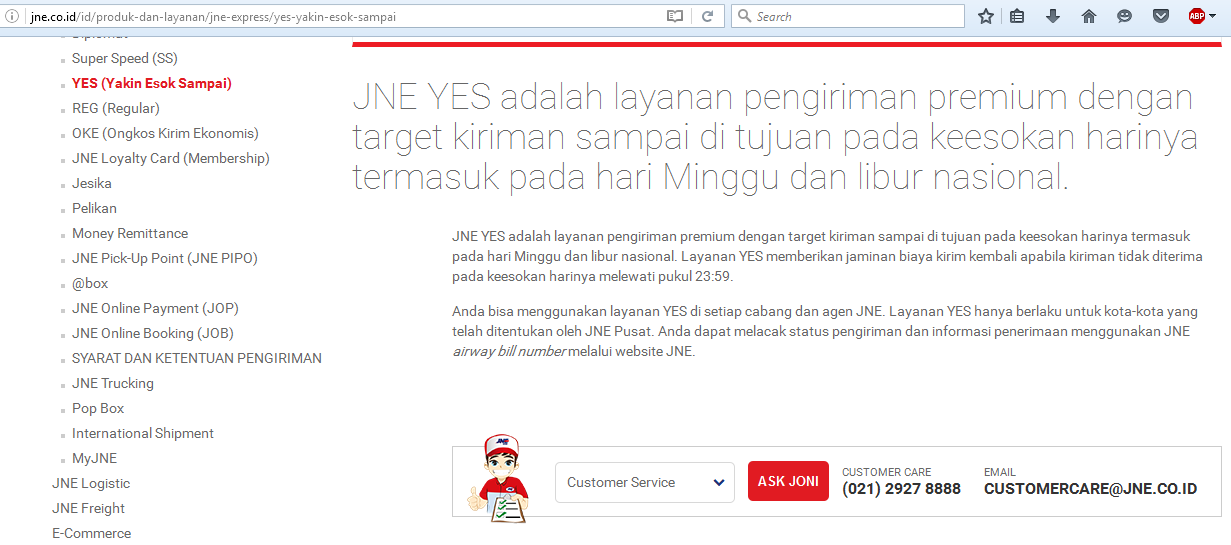Open Super Speed (SS) sidebar link

coord(125,58)
